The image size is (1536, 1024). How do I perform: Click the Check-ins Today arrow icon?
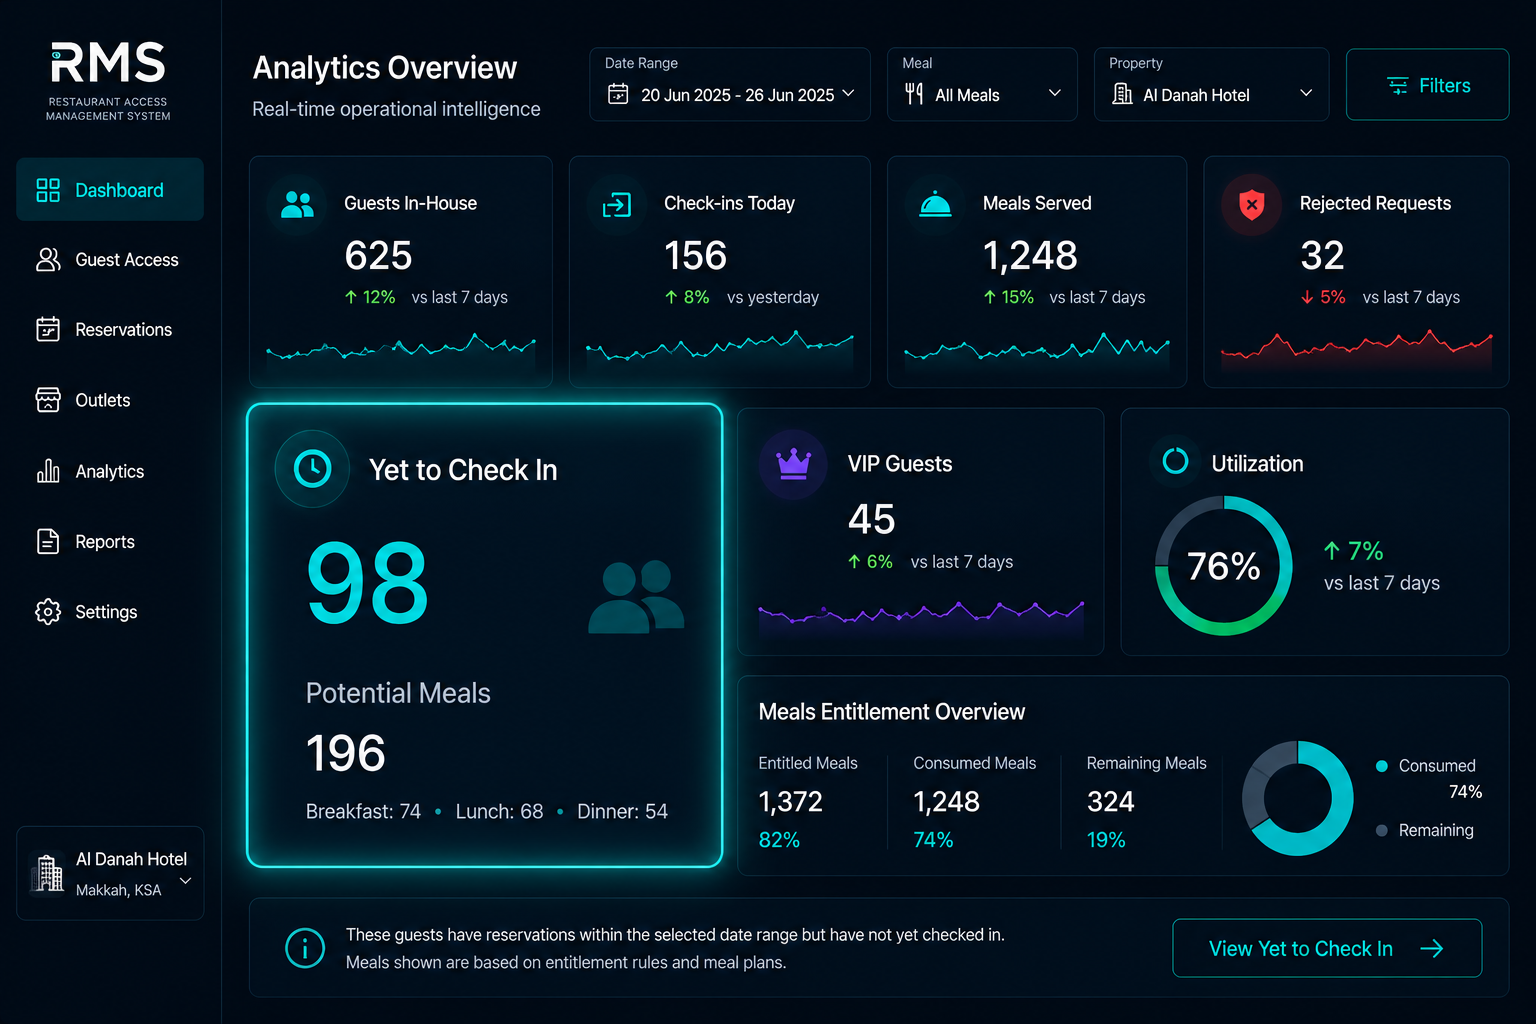[x=617, y=205]
